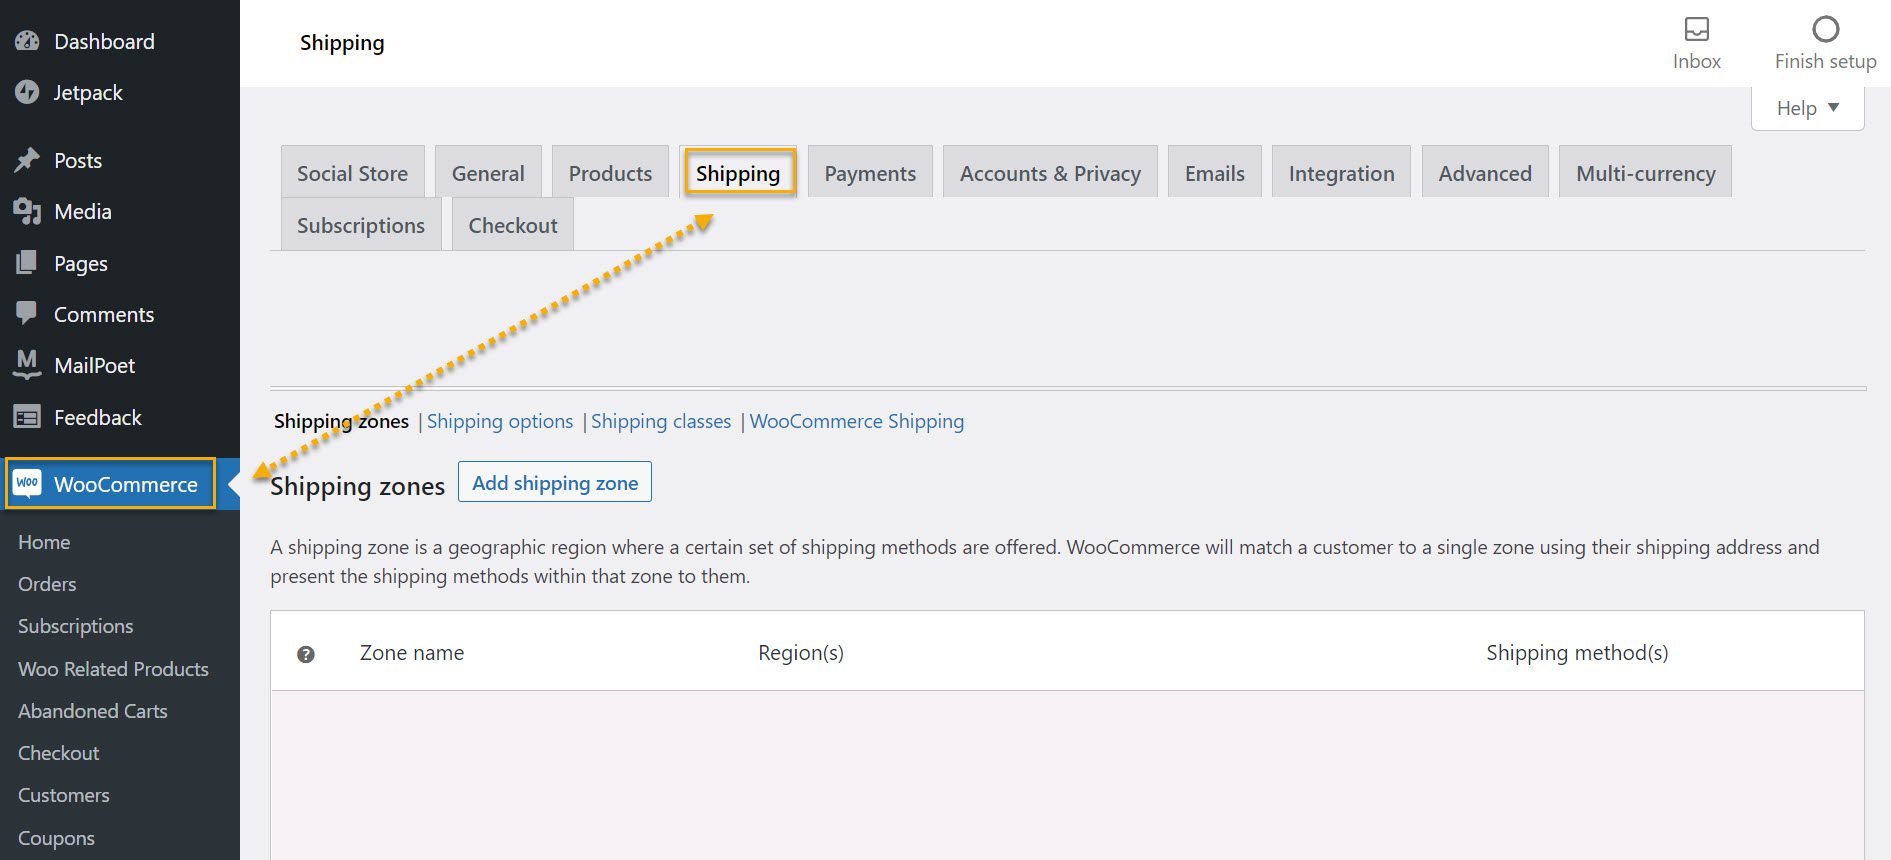Open the Inbox tray icon

(x=1697, y=29)
